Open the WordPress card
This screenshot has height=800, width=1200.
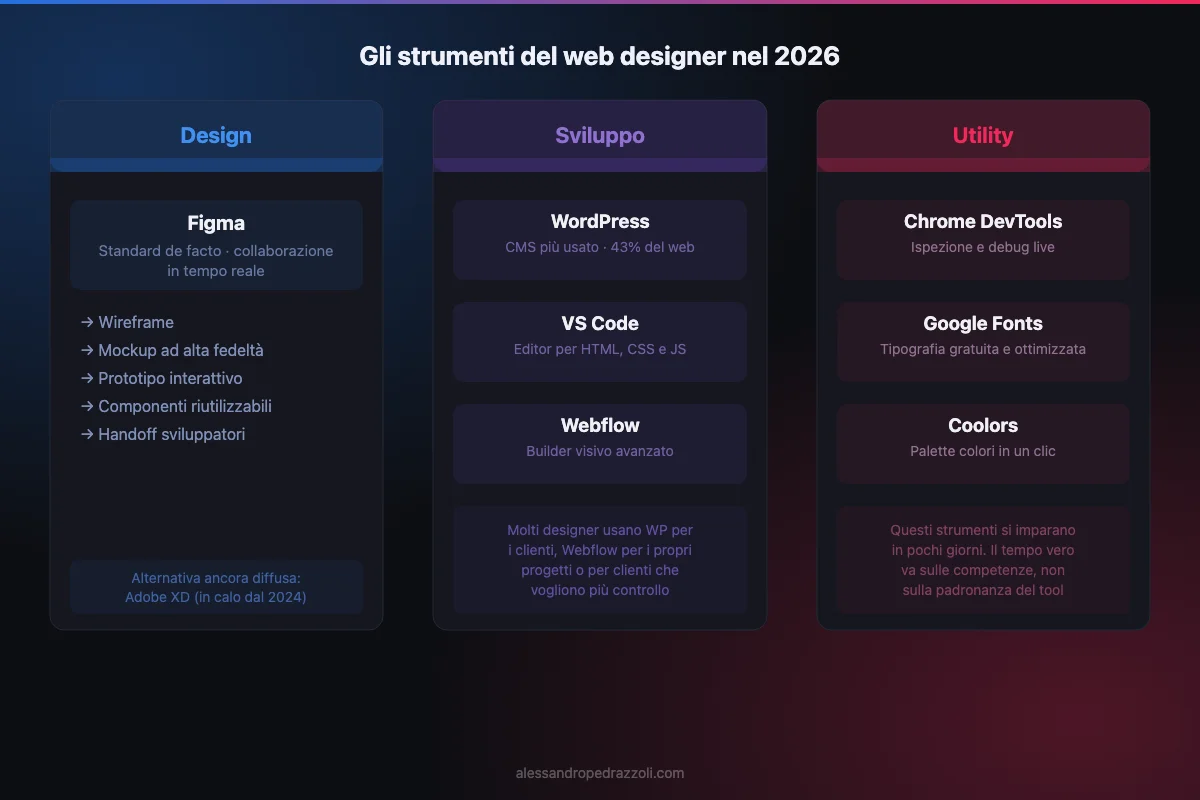(600, 240)
